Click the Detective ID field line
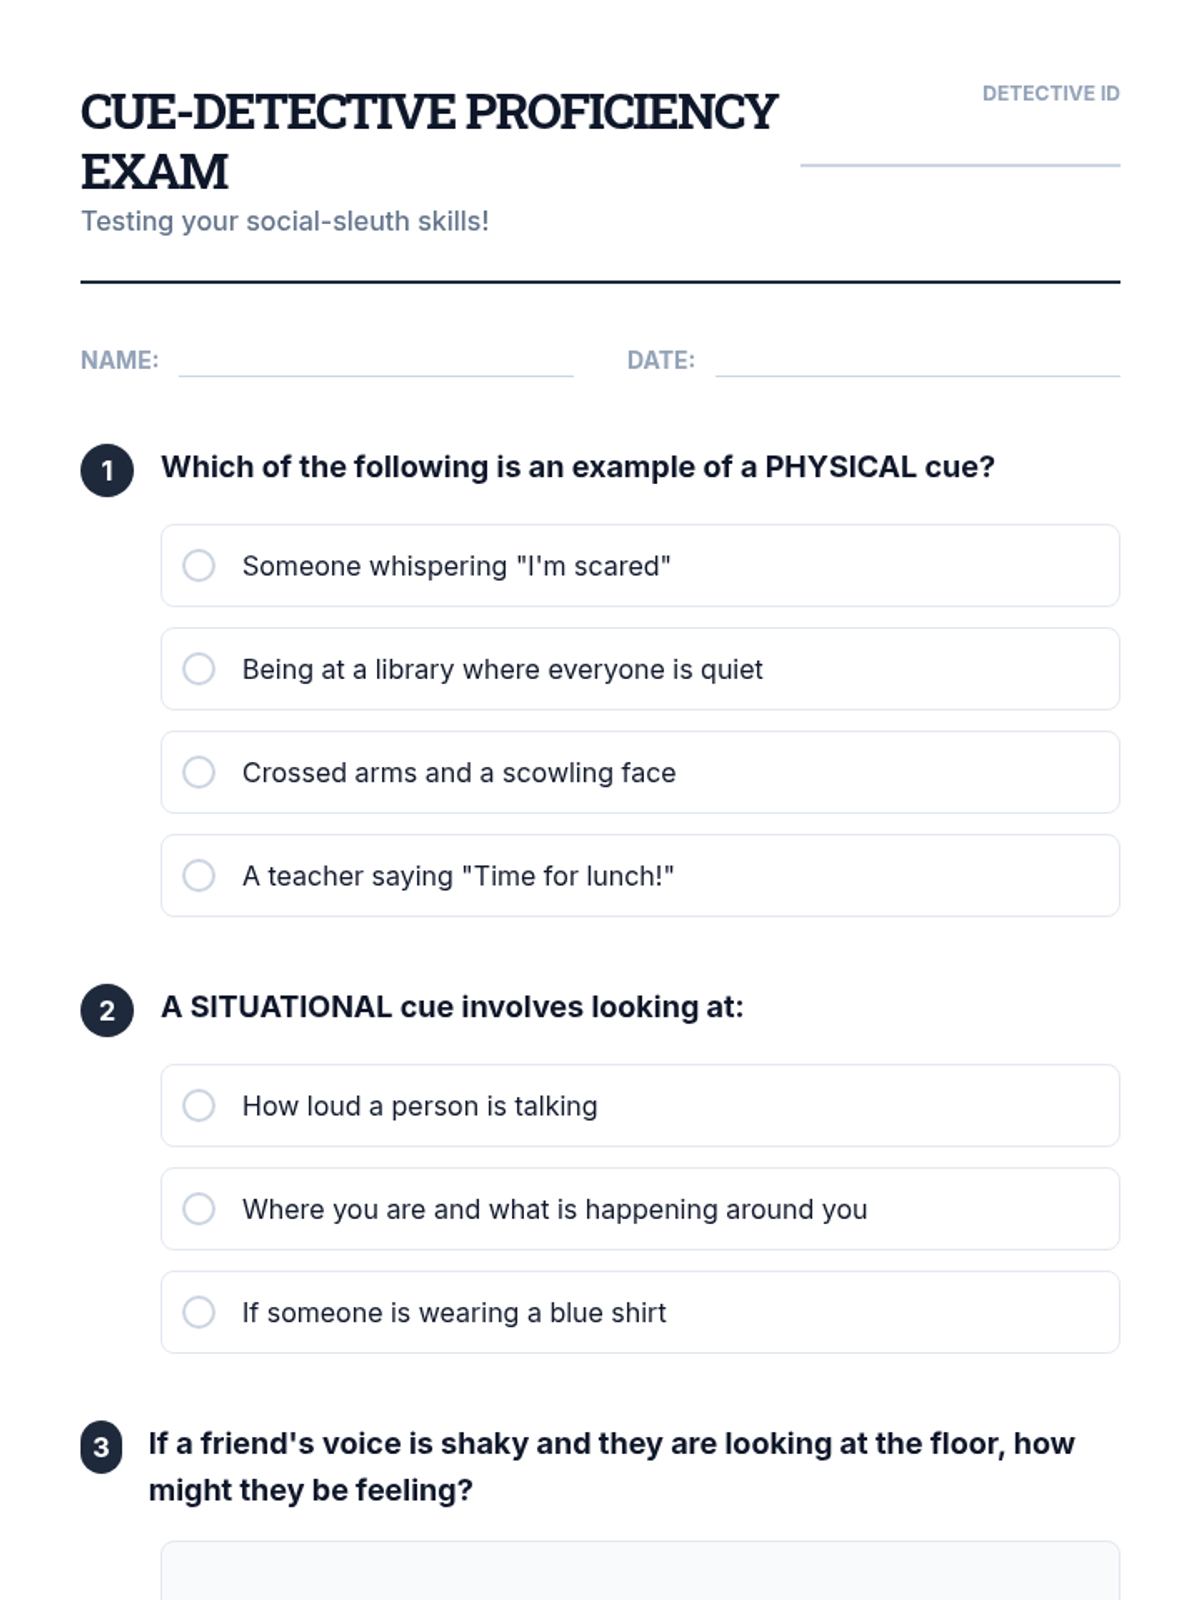The width and height of the screenshot is (1200, 1600). pyautogui.click(x=960, y=150)
